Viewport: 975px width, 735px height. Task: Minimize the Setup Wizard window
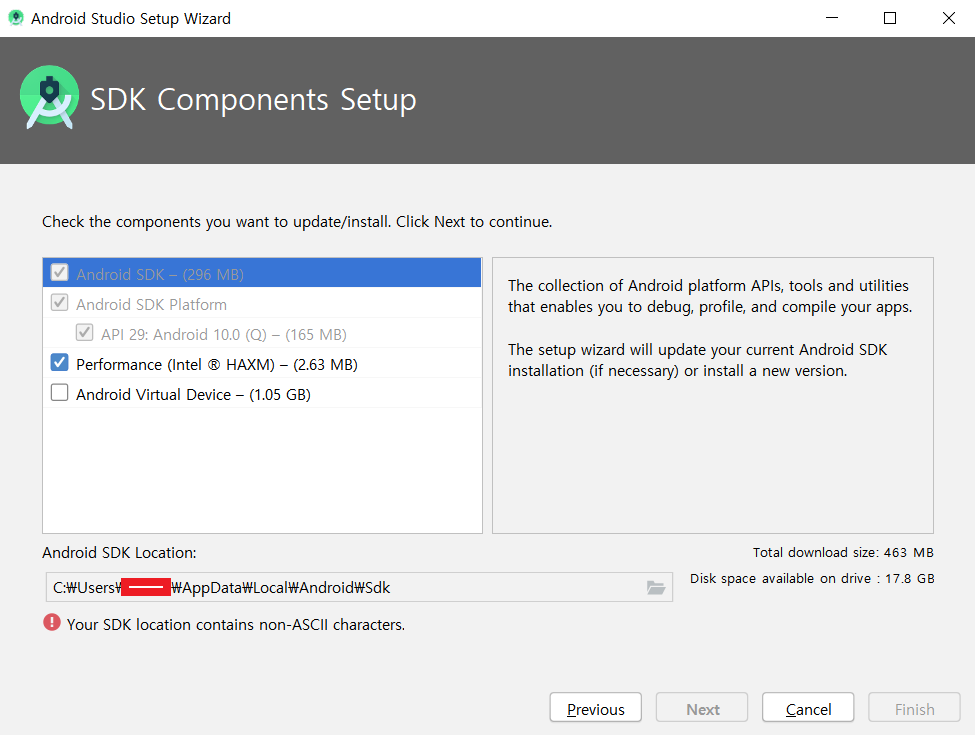click(x=832, y=18)
